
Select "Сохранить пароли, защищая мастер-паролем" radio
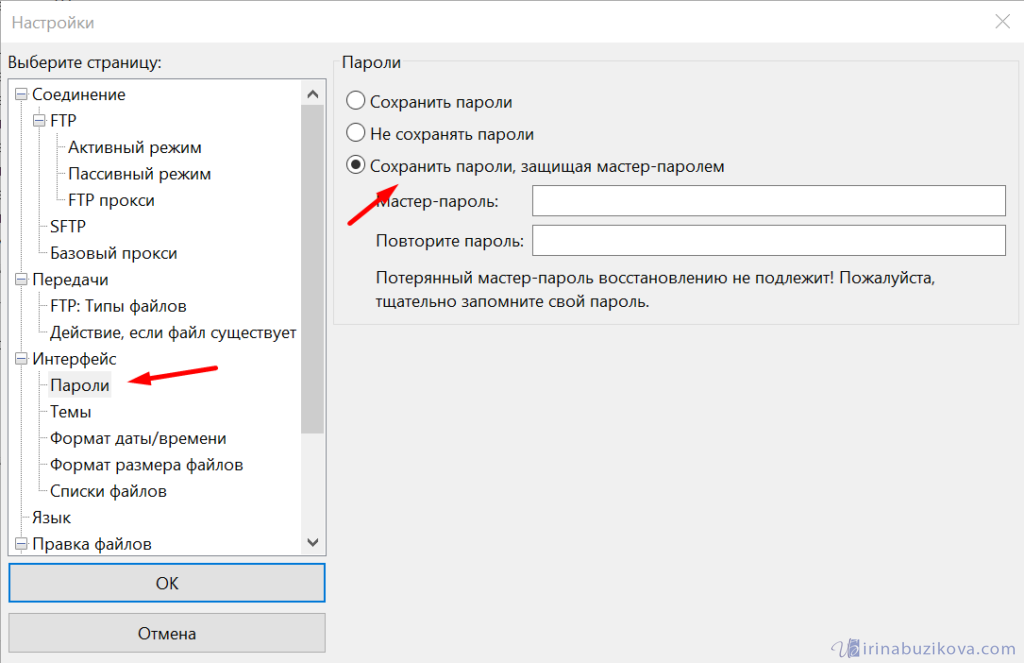click(355, 166)
